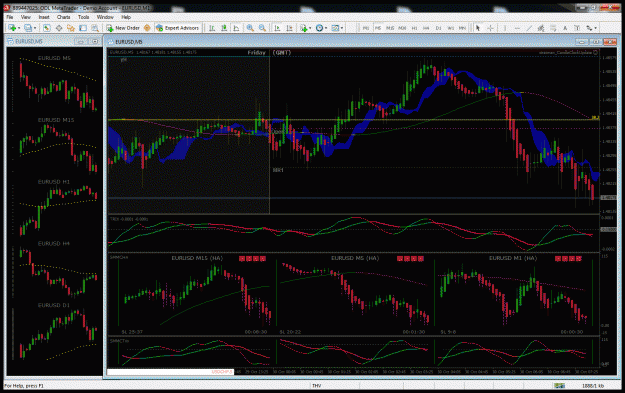625x393 pixels.
Task: Switch to the W1 timeframe
Action: point(450,28)
